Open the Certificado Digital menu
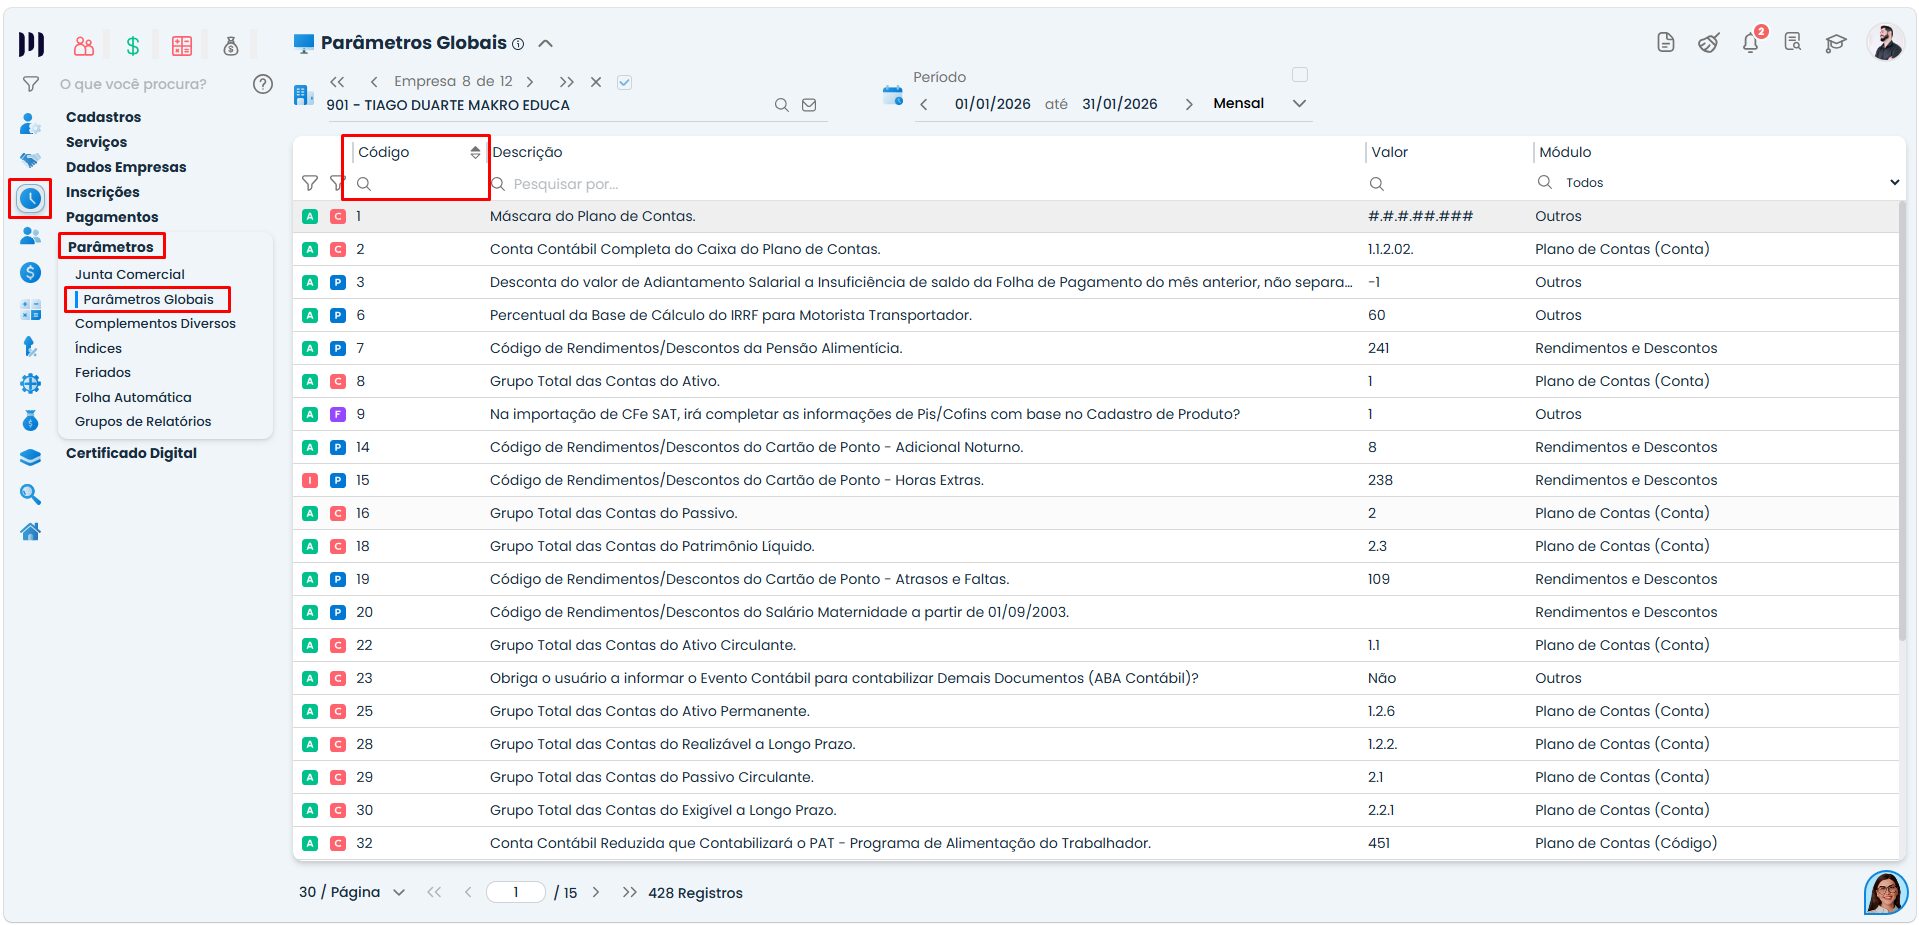1919x925 pixels. pyautogui.click(x=131, y=453)
